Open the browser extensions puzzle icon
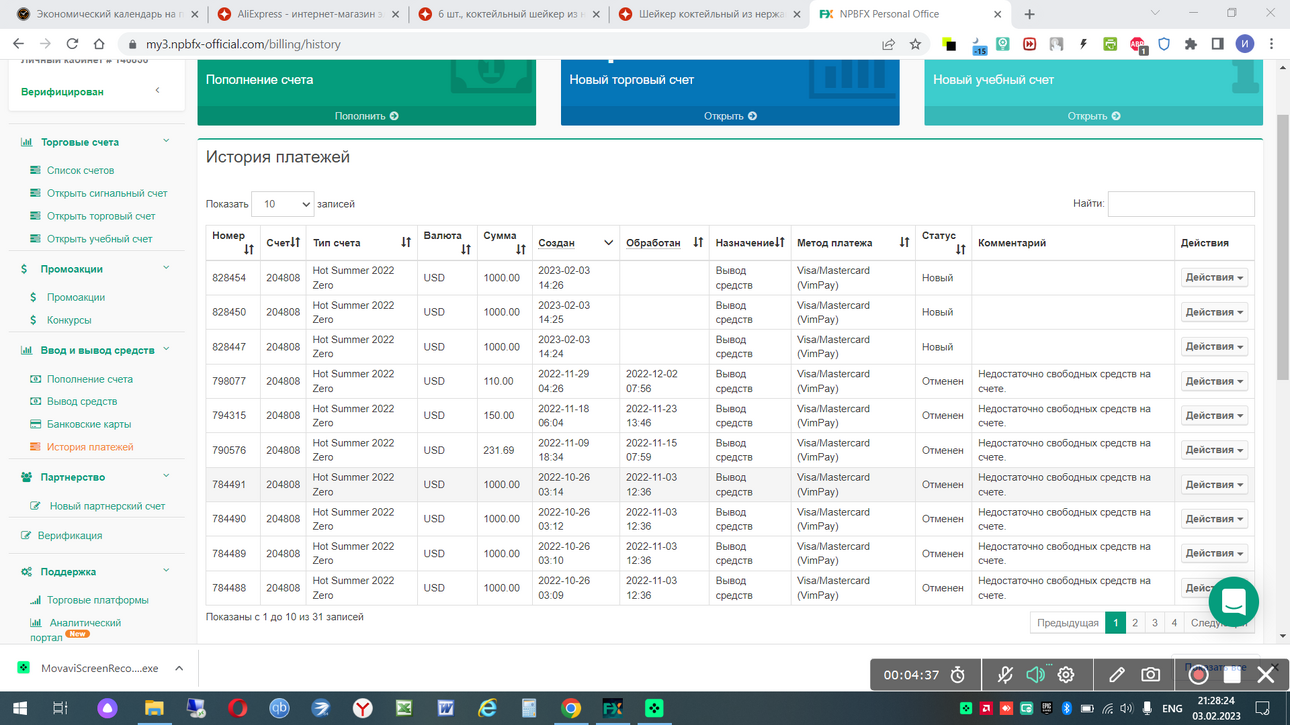 pyautogui.click(x=1190, y=44)
